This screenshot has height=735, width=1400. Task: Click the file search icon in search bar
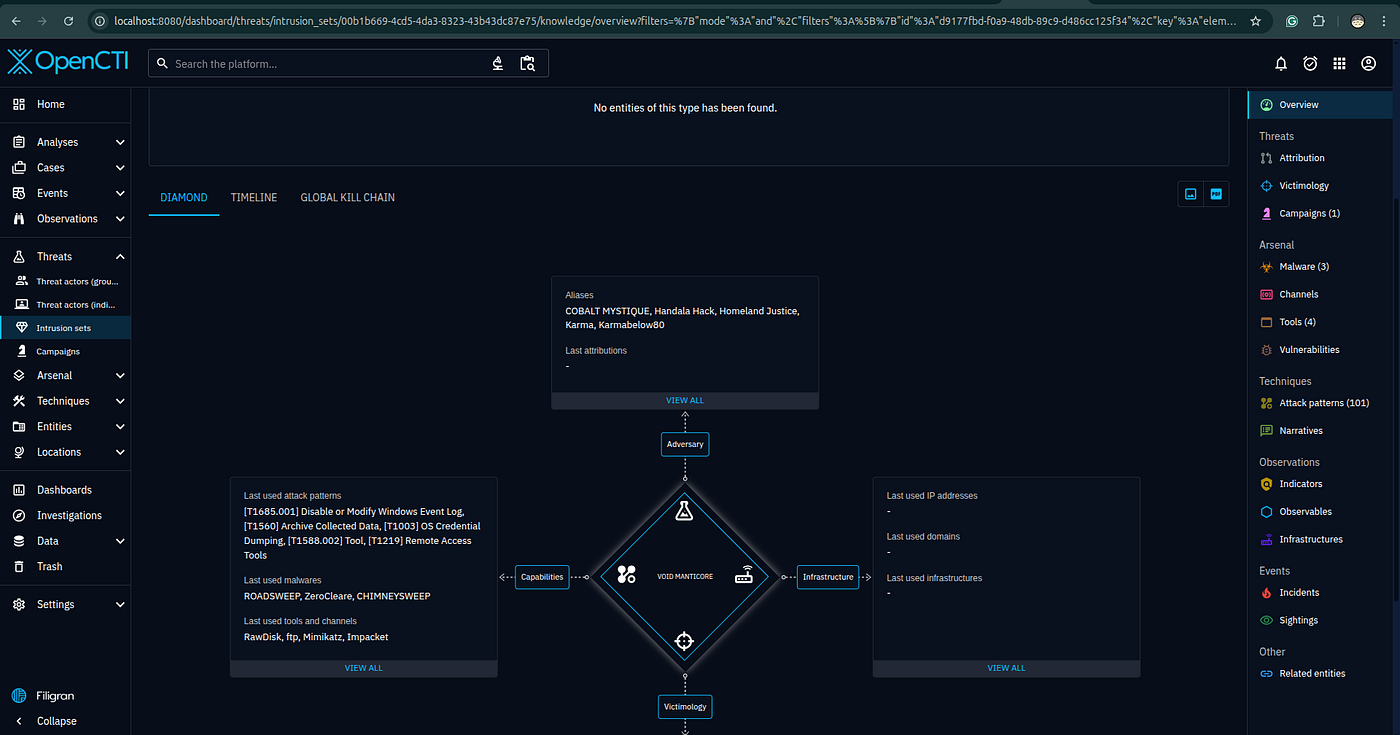click(528, 64)
